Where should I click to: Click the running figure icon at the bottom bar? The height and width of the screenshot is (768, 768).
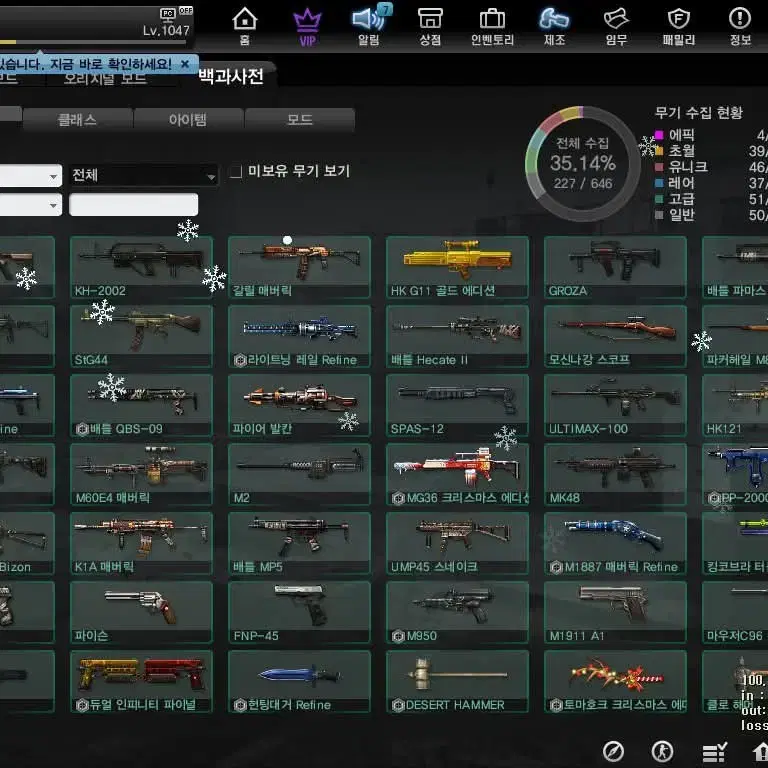[662, 751]
